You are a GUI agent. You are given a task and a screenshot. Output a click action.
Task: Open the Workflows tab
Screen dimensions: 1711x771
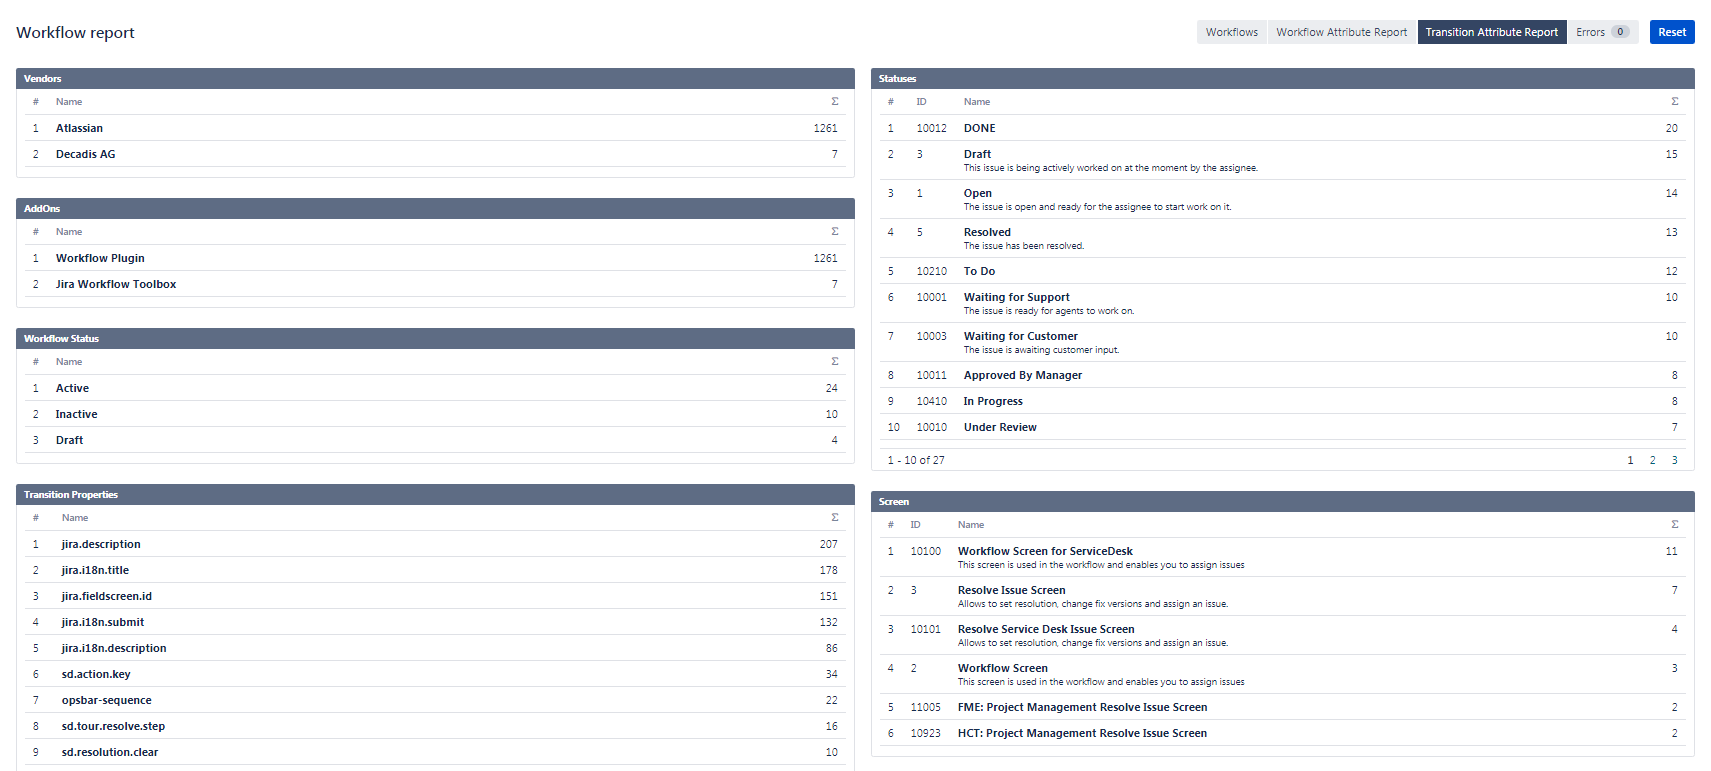[x=1231, y=32]
